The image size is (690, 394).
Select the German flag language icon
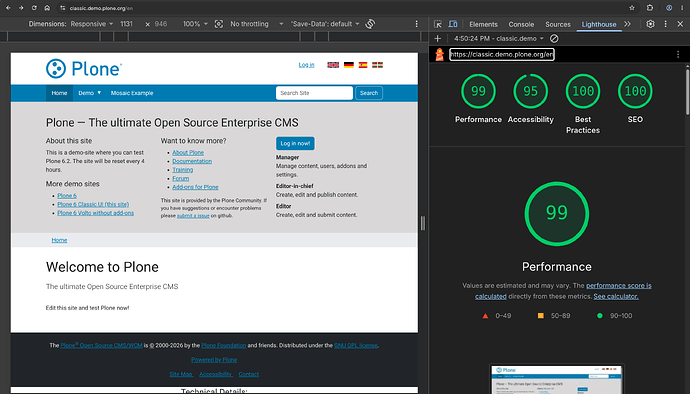(349, 65)
